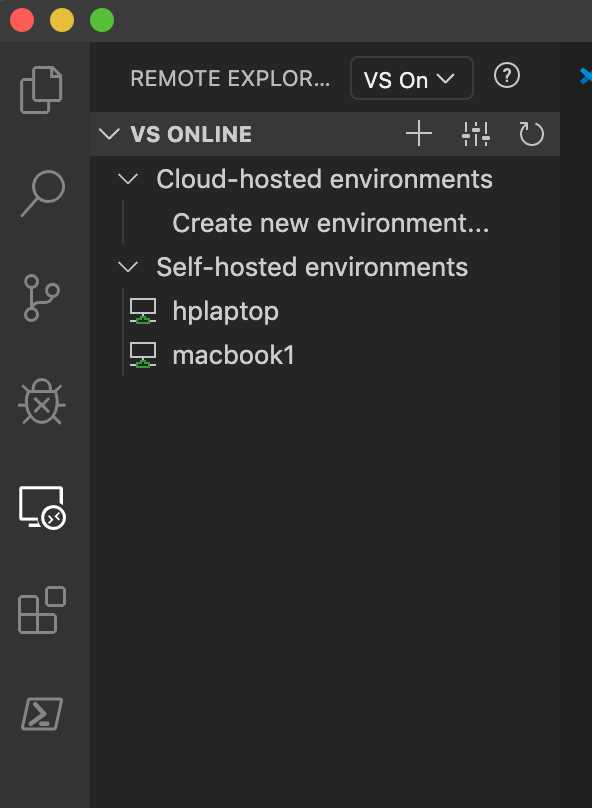Click the macbook1 computer icon
Image resolution: width=592 pixels, height=808 pixels.
(143, 355)
